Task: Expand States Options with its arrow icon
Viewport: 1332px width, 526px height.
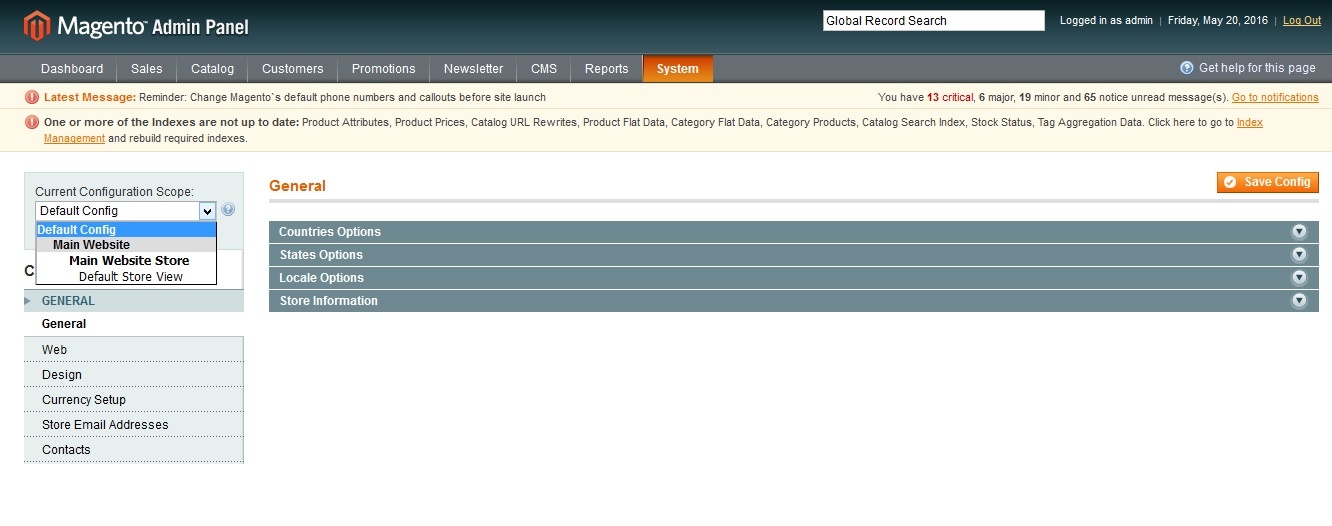Action: pos(1299,254)
